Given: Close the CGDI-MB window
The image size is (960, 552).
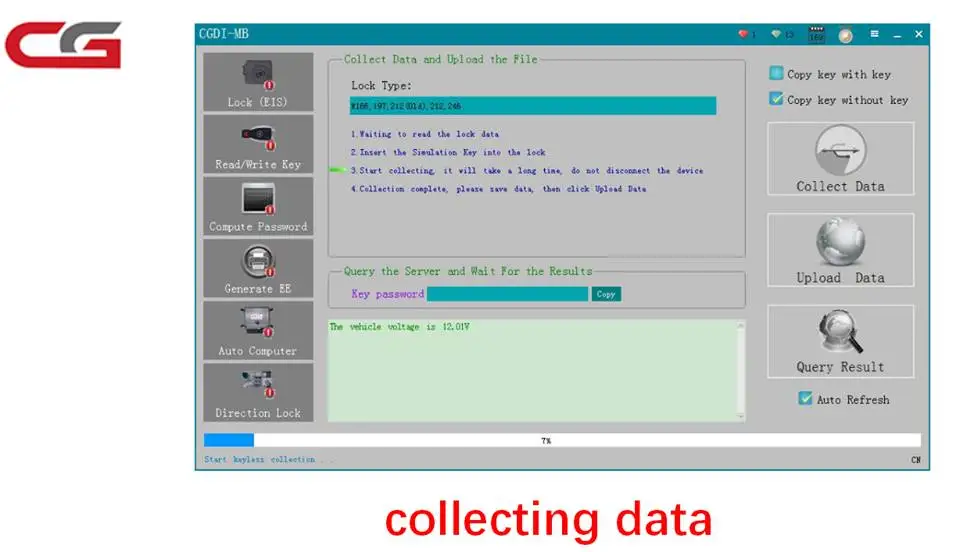Looking at the screenshot, I should pyautogui.click(x=918, y=34).
